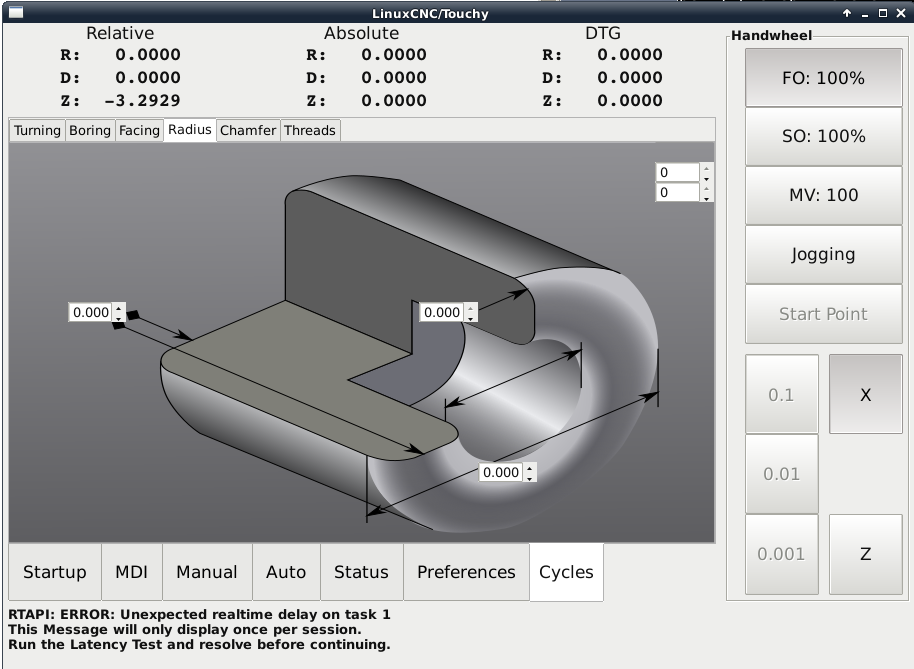Click the Relative Z value -3.2929
The image size is (914, 669).
pyautogui.click(x=142, y=100)
